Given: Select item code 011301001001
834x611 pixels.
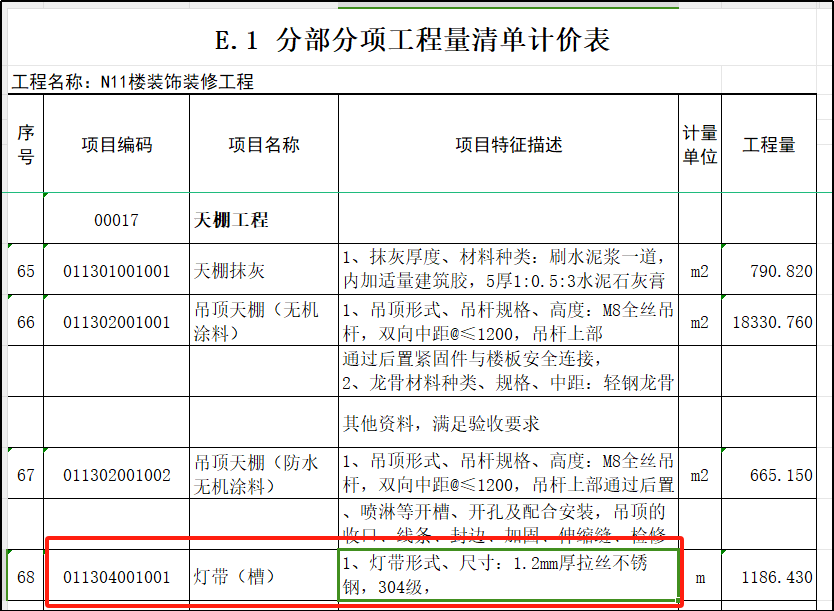Looking at the screenshot, I should (x=116, y=271).
